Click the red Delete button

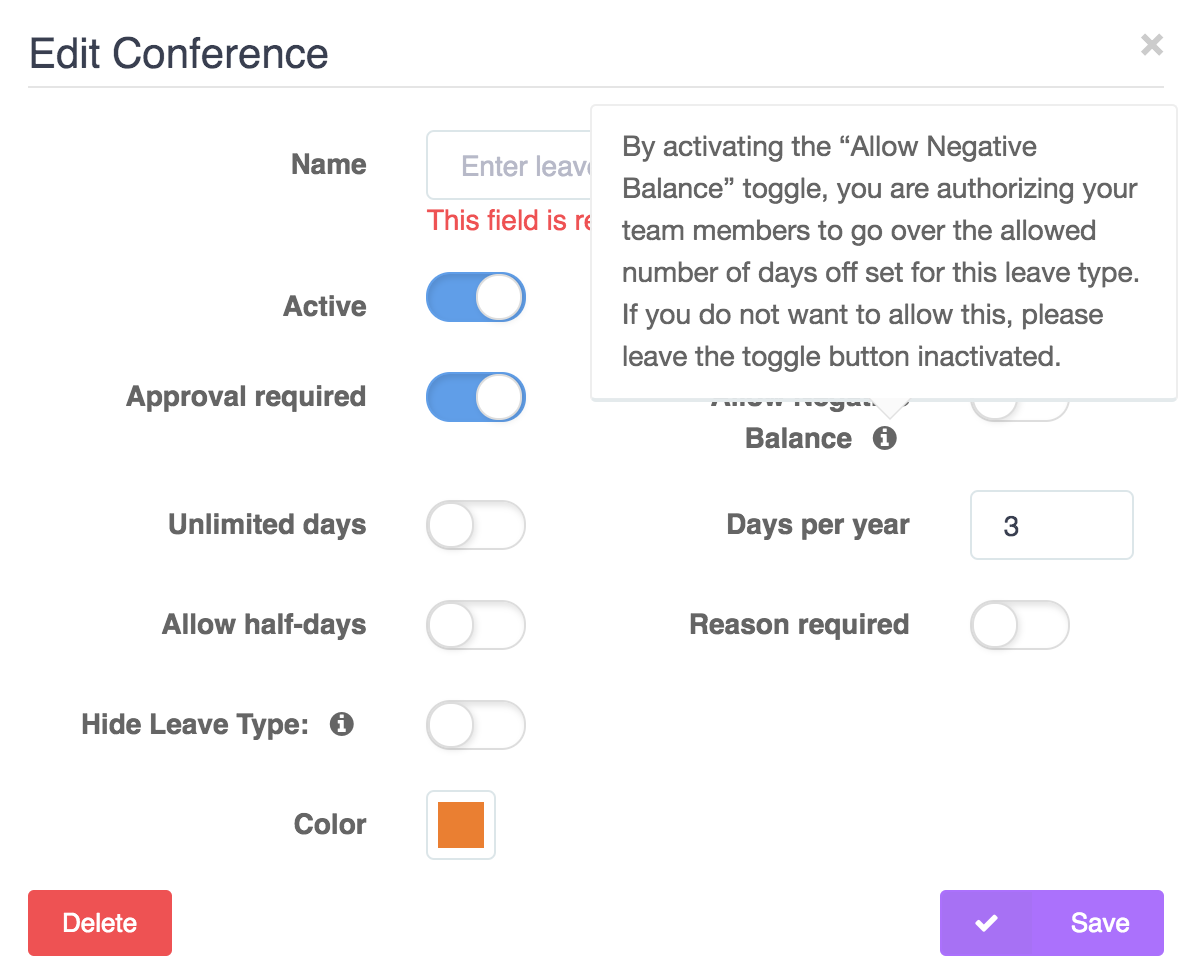pyautogui.click(x=100, y=922)
